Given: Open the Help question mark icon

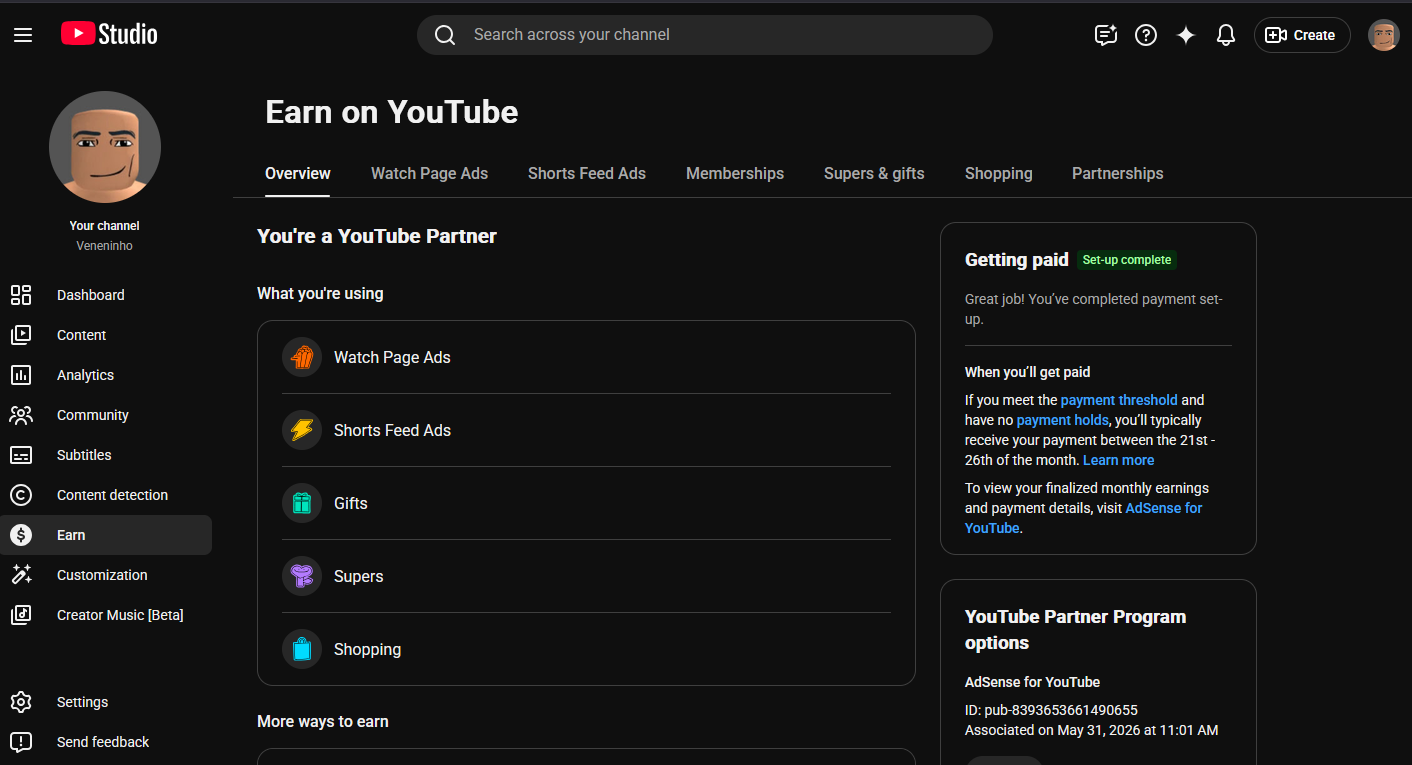Looking at the screenshot, I should pyautogui.click(x=1146, y=35).
